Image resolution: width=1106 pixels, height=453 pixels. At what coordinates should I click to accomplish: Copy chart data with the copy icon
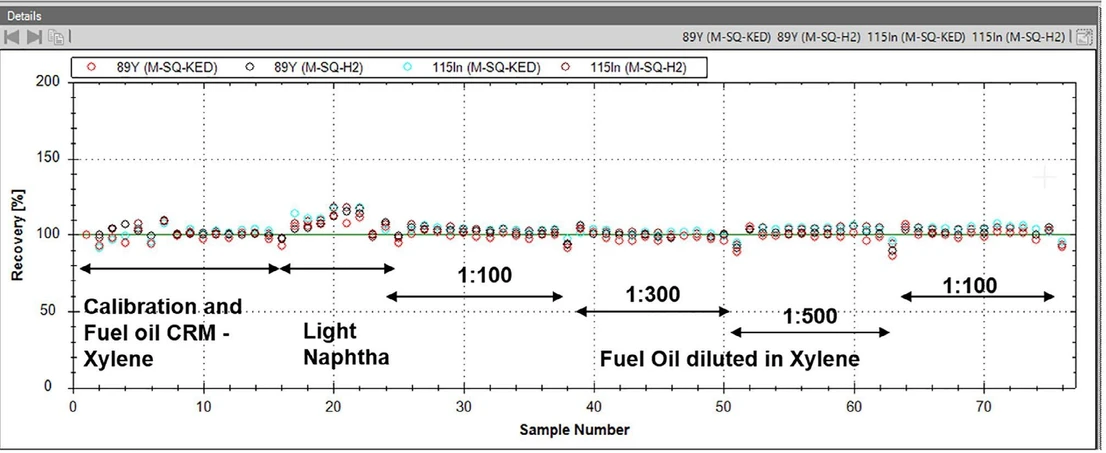point(56,37)
